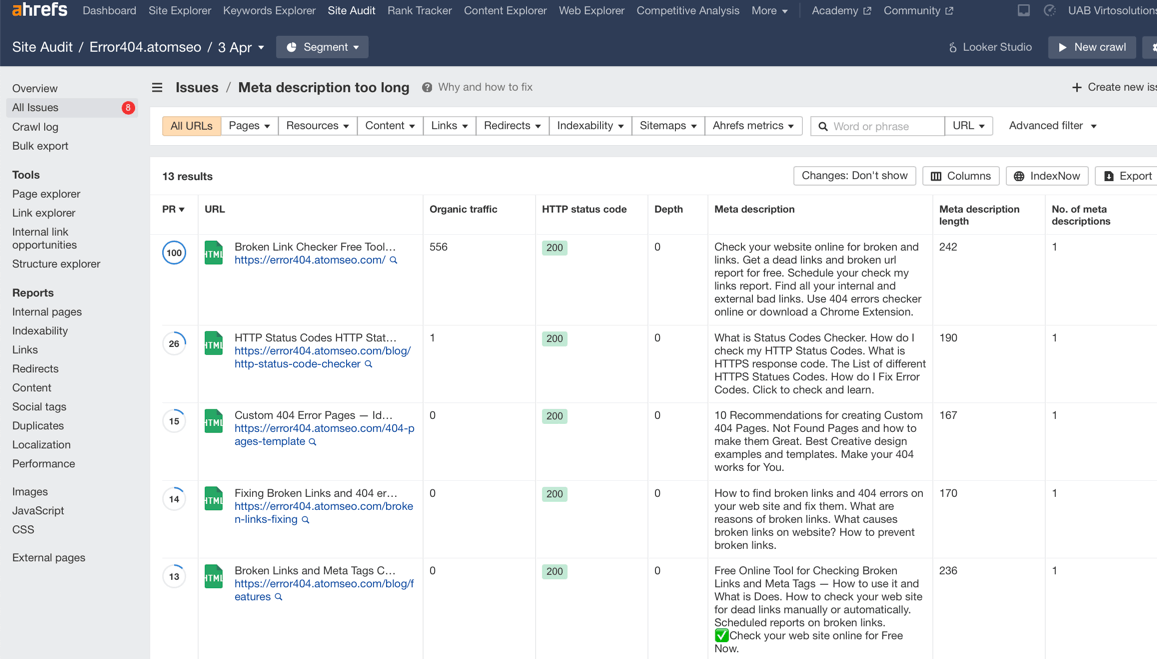Export the results list

coord(1127,176)
